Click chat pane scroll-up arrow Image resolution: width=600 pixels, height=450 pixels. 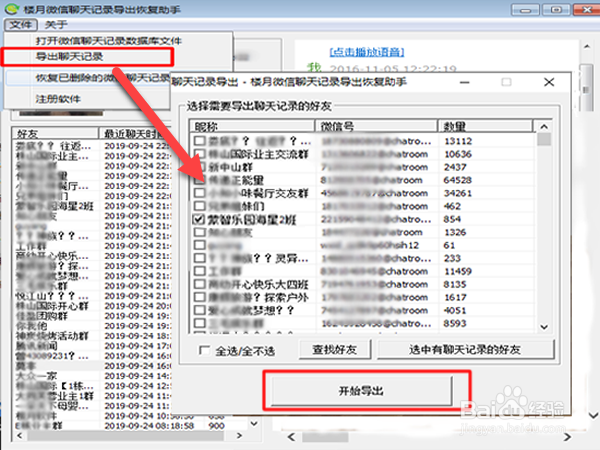coord(587,47)
